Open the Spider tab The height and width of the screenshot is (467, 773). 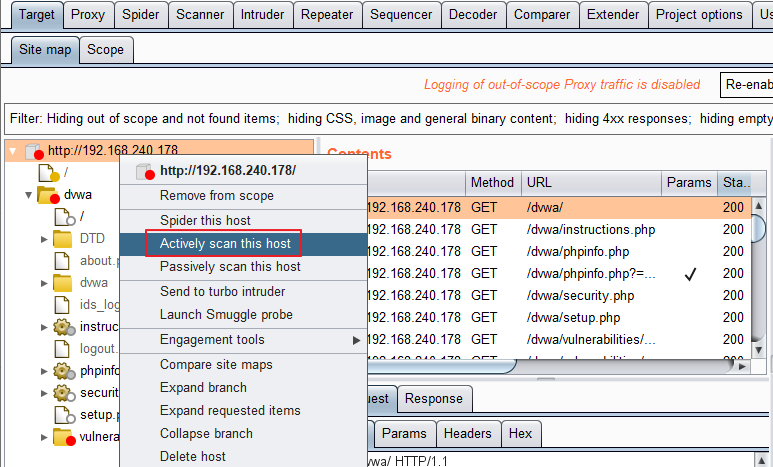pyautogui.click(x=141, y=15)
